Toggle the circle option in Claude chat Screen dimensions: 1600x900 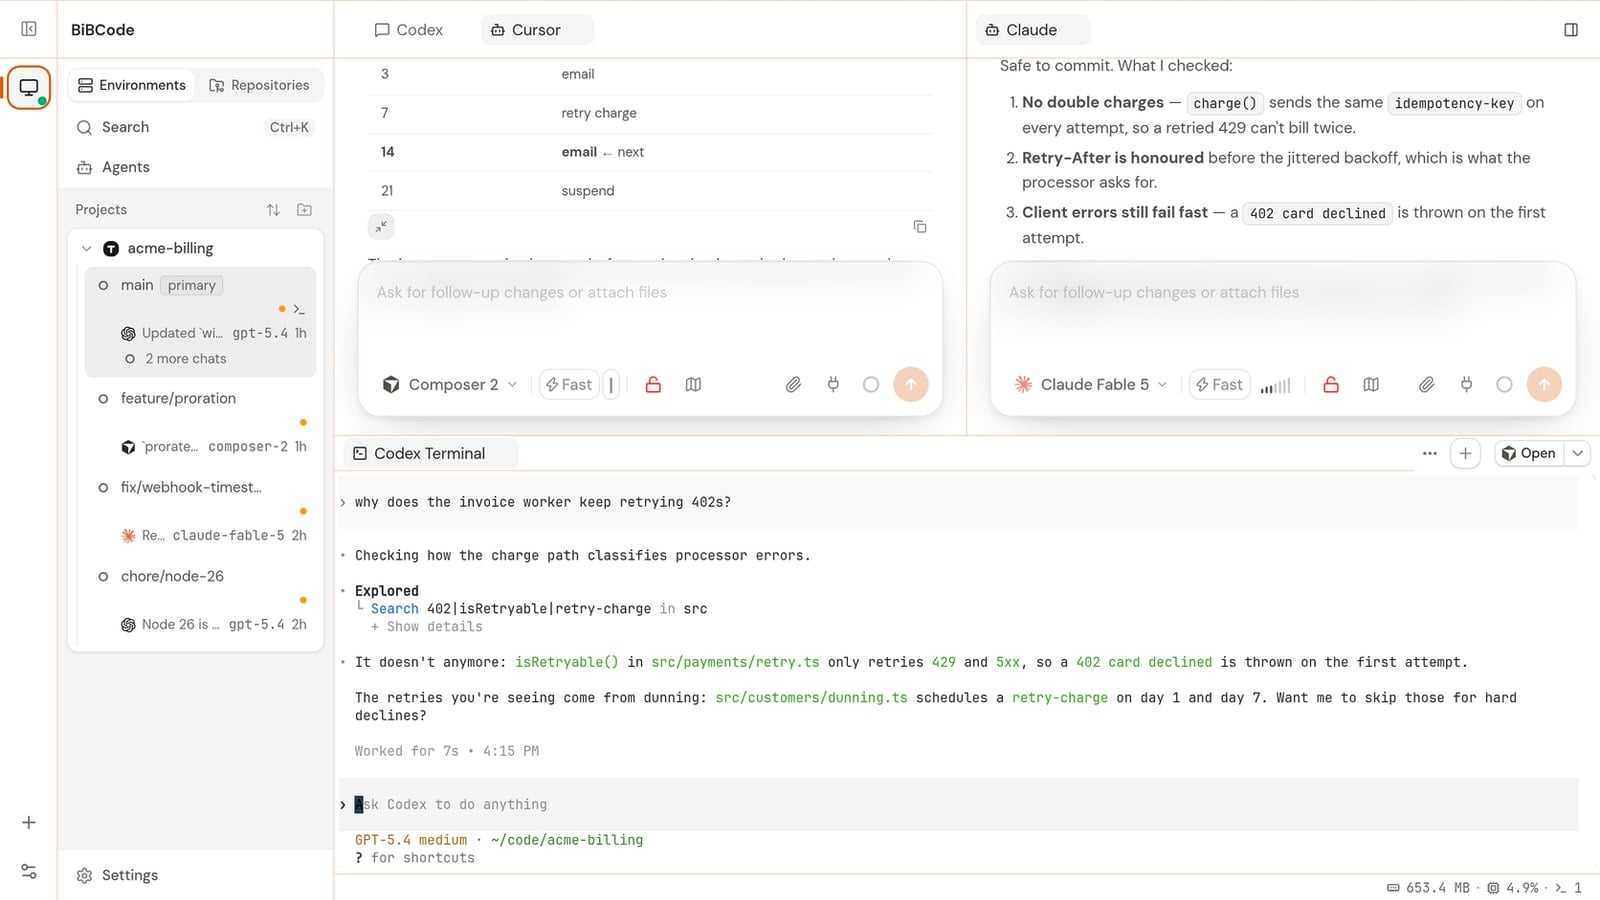[x=1504, y=384]
